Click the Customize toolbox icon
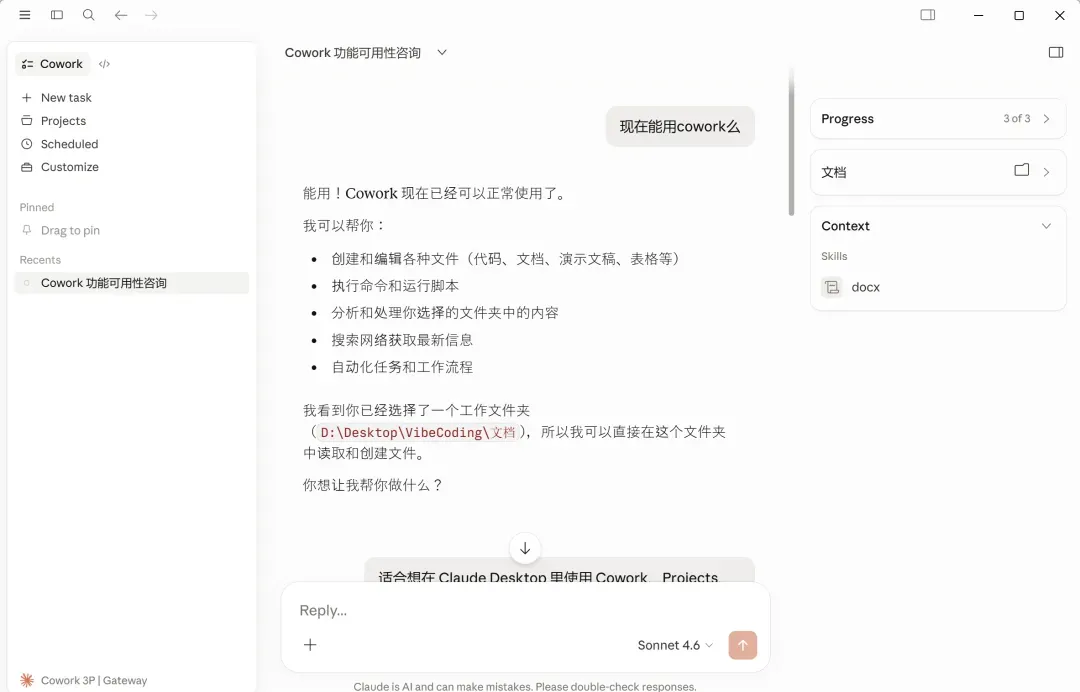The image size is (1080, 692). [x=27, y=167]
